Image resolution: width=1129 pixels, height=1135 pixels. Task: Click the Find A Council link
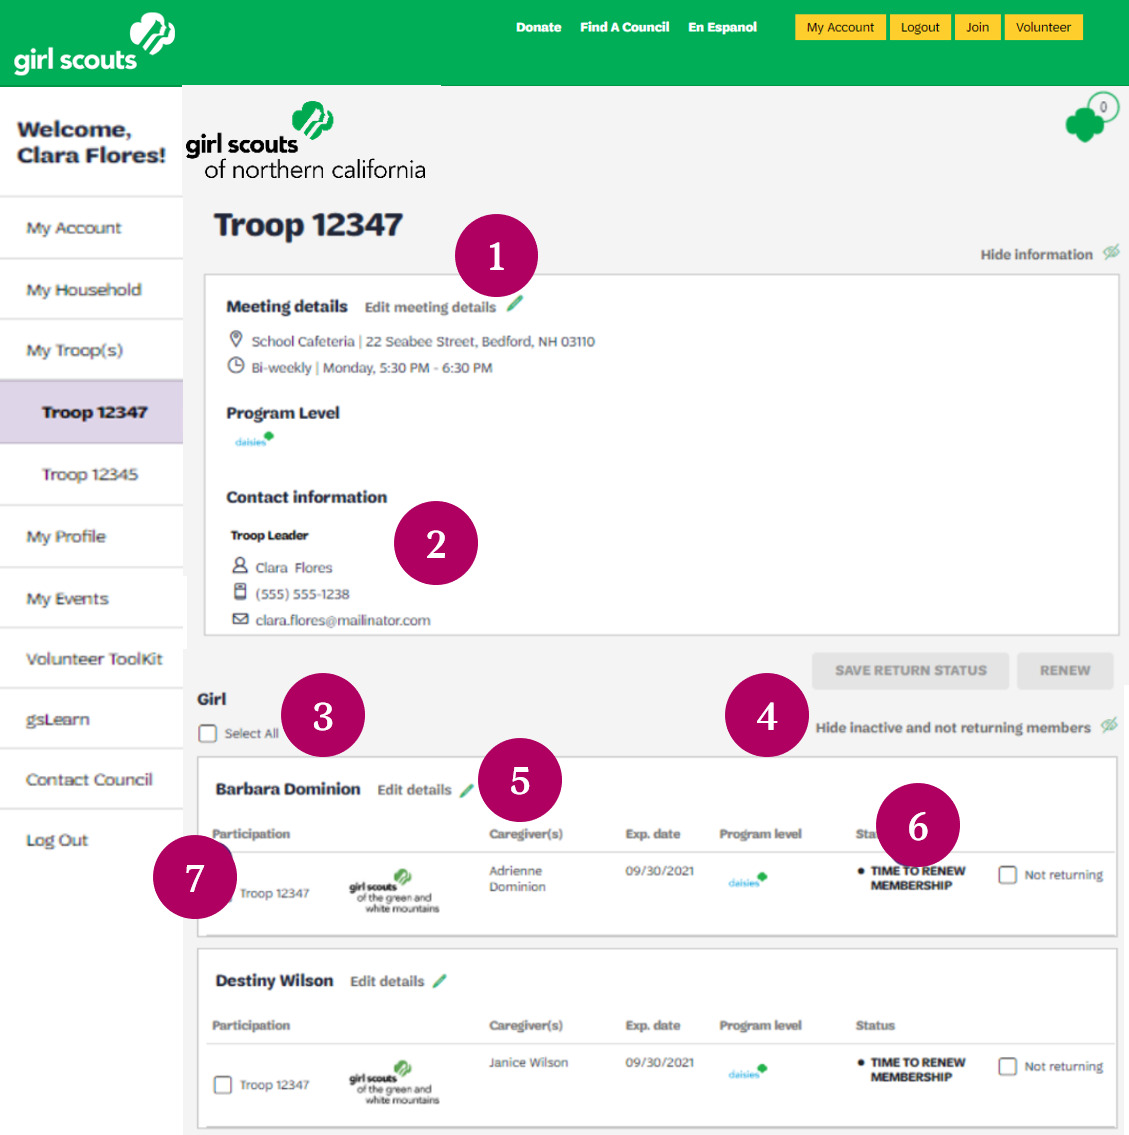click(x=625, y=28)
